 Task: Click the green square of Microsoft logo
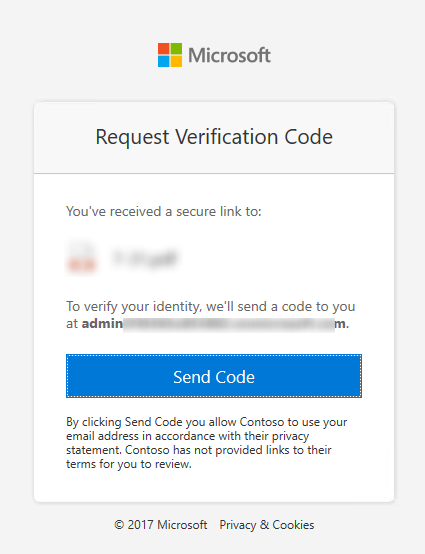pos(176,48)
